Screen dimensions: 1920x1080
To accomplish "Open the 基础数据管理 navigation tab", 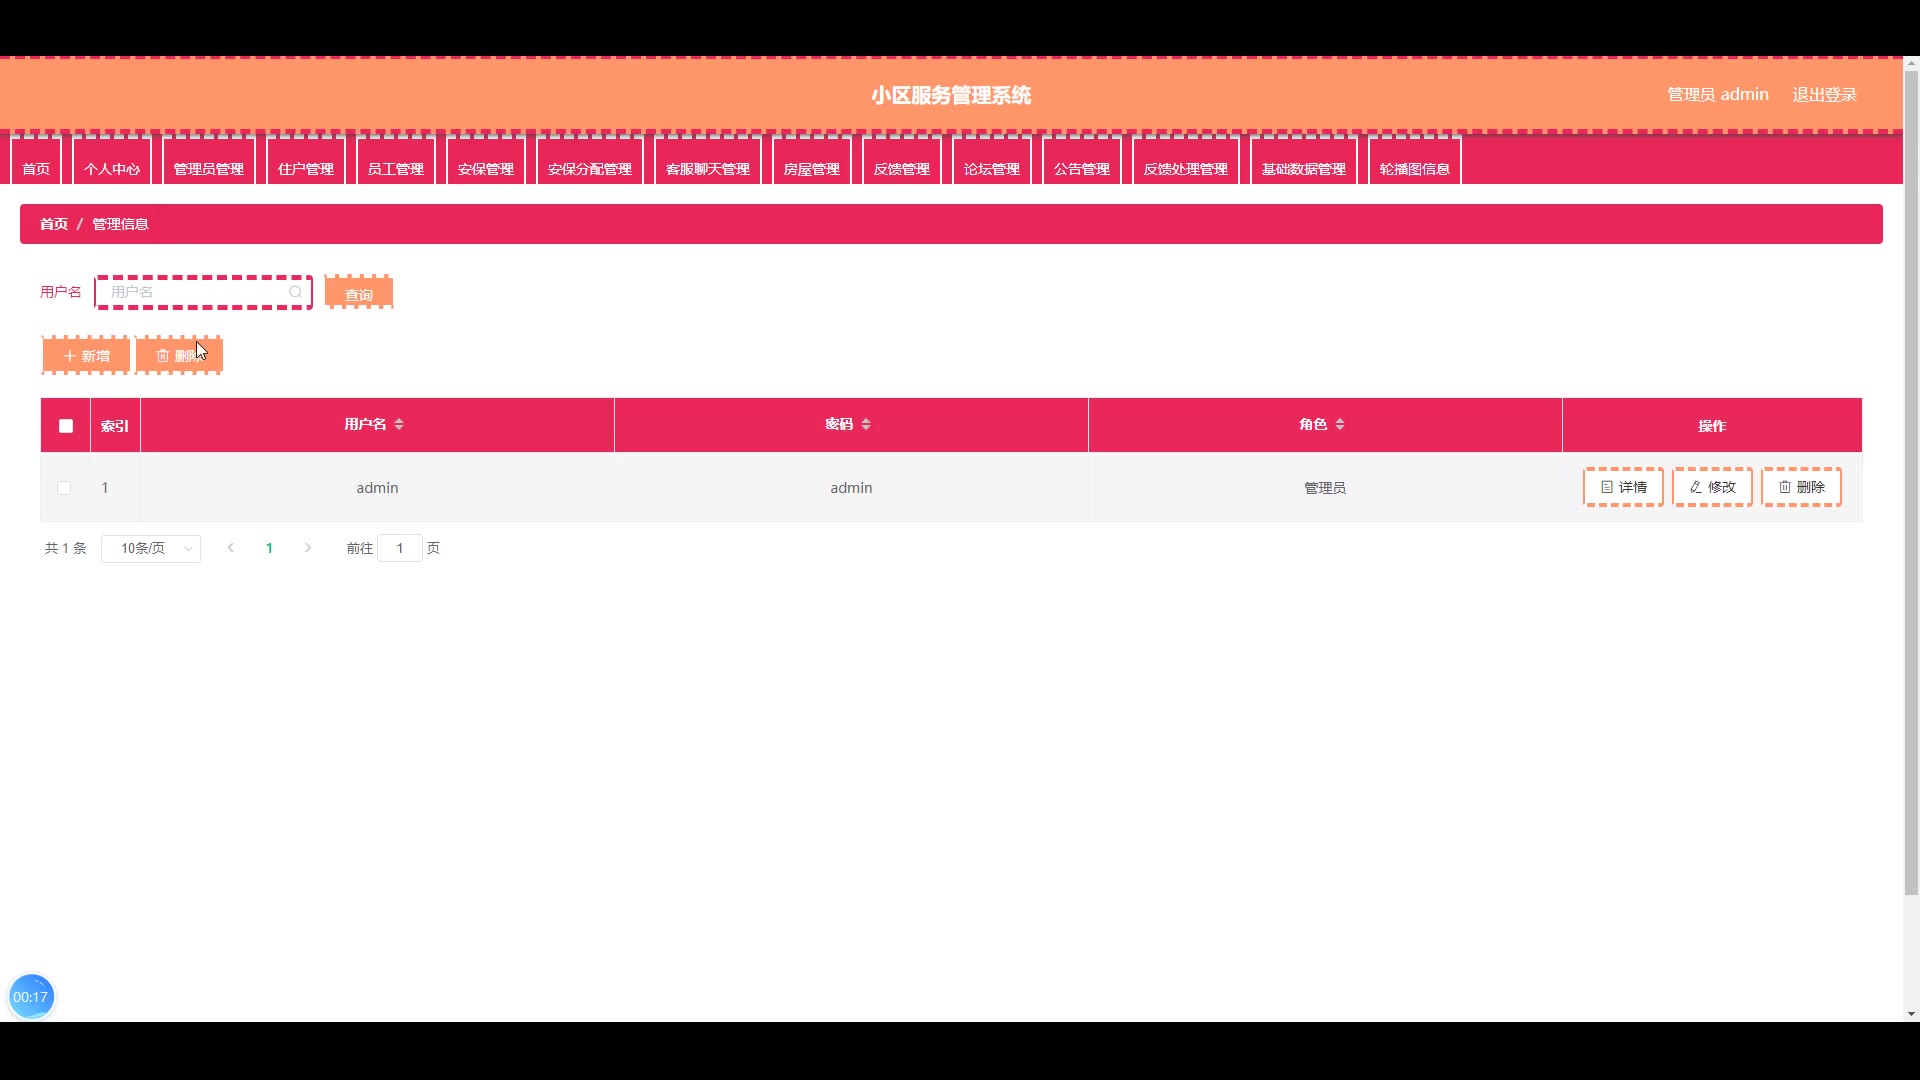I will (1304, 162).
